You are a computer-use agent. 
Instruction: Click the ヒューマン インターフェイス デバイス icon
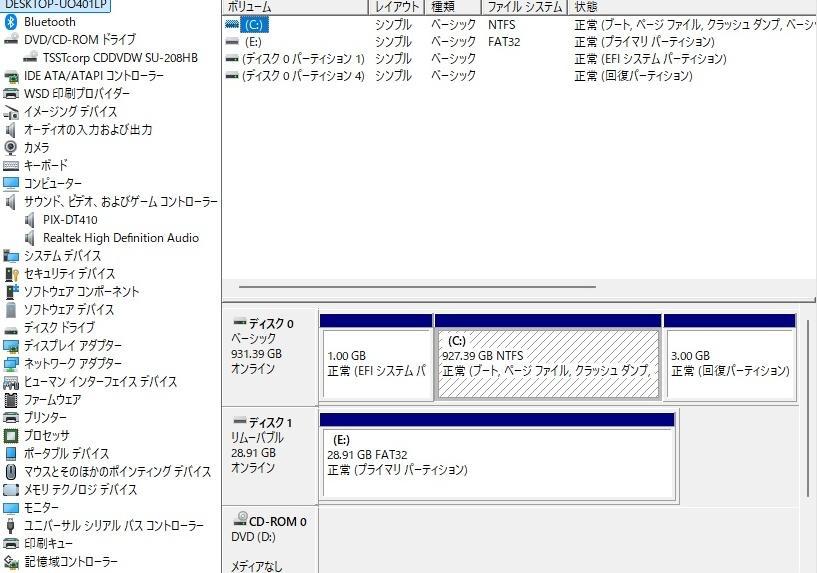click(10, 382)
